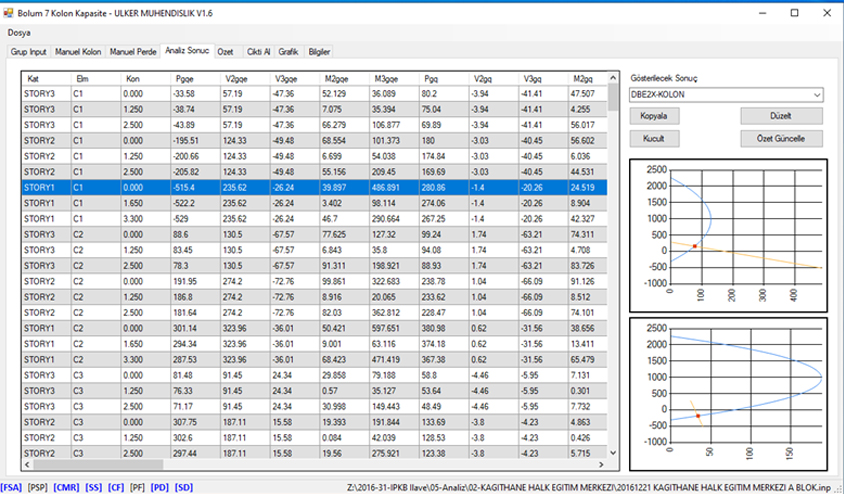This screenshot has width=844, height=494.
Task: Minimize the Bolum 7 Kolon Kapasite window
Action: (x=763, y=13)
